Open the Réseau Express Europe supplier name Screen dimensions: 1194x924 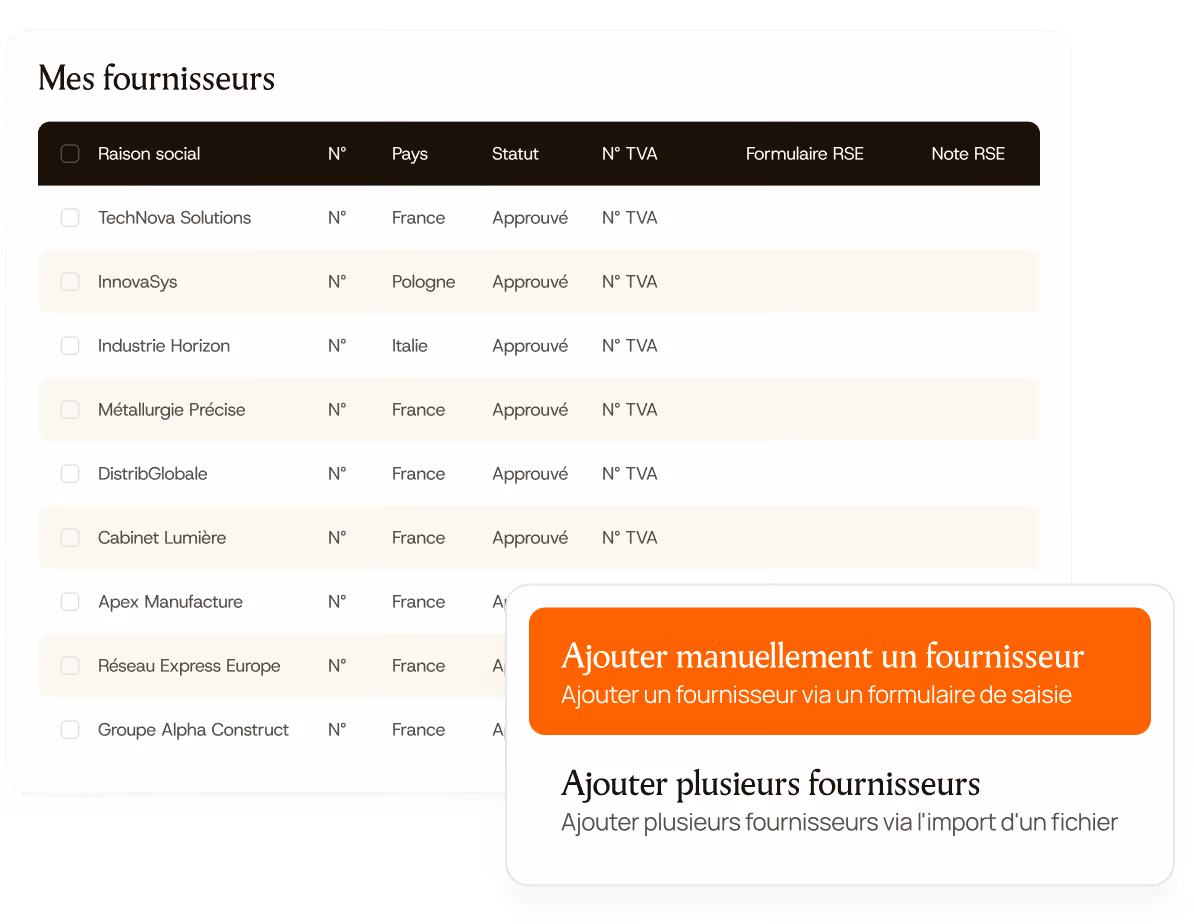[190, 667]
